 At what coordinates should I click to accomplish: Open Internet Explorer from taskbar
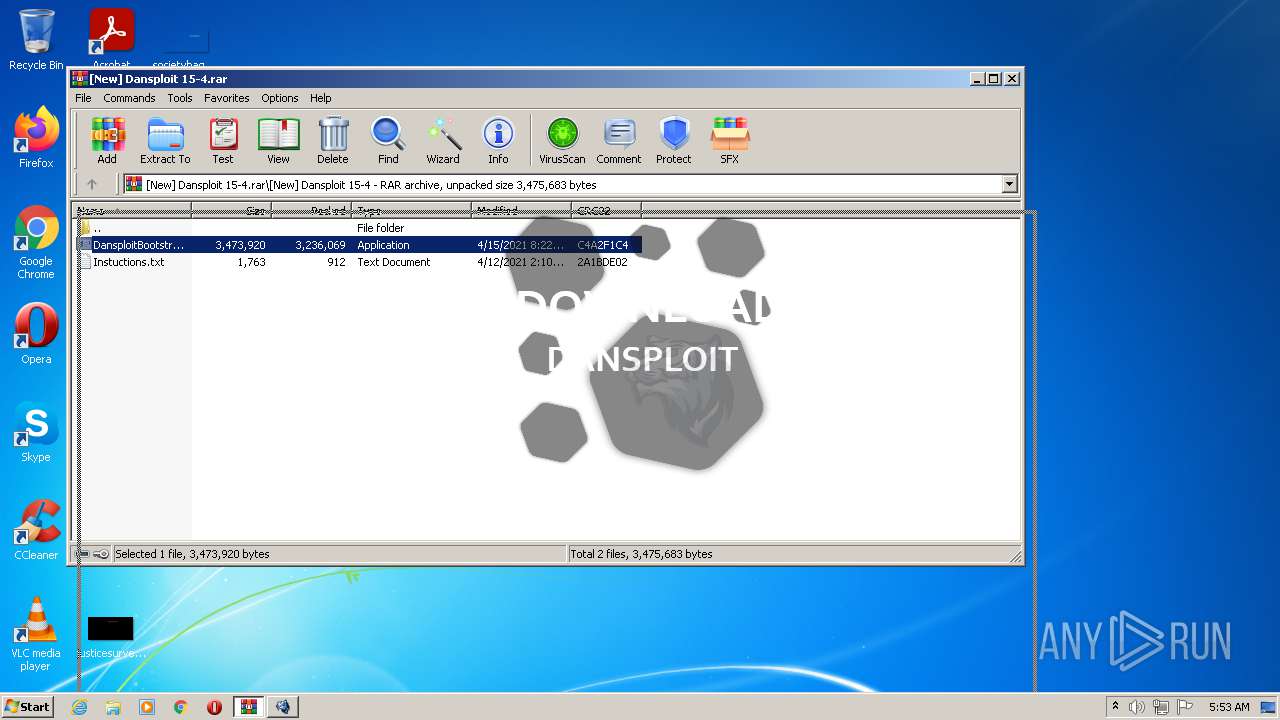(80, 707)
